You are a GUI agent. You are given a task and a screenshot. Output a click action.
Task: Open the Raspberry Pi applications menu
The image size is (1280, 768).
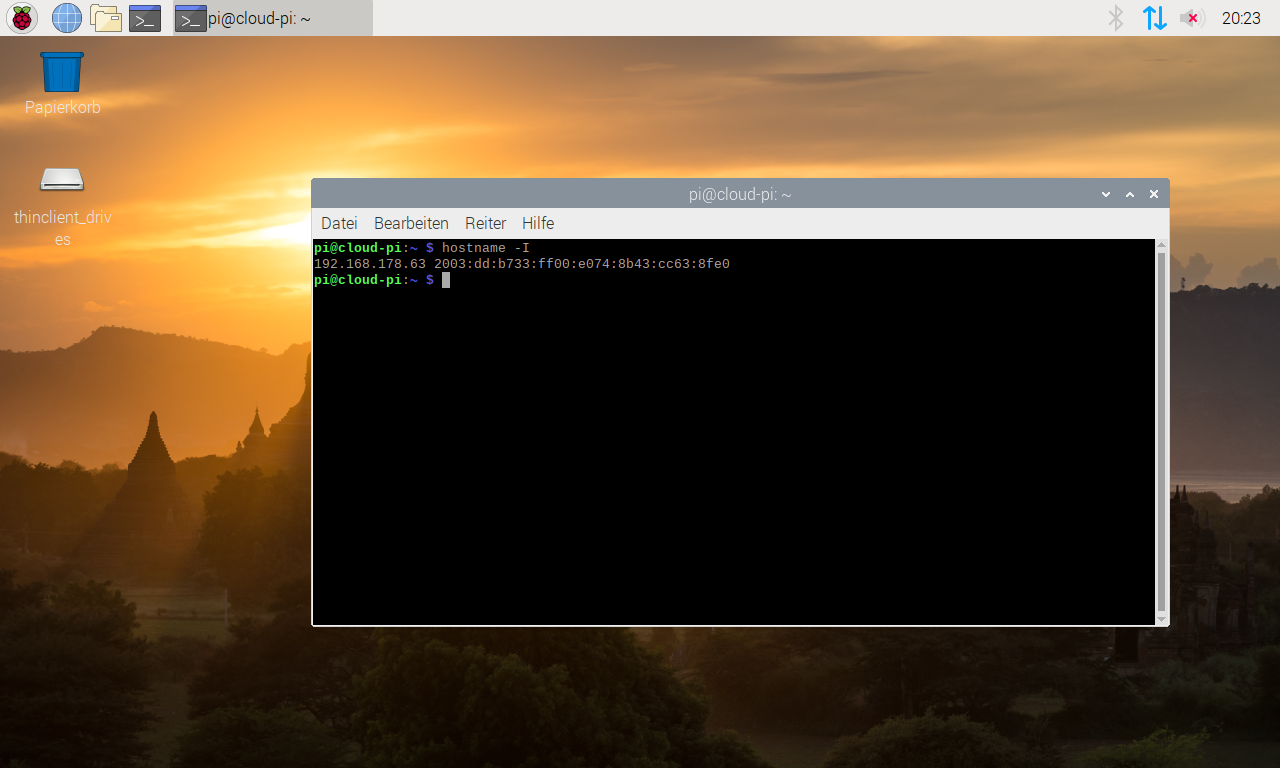click(22, 18)
